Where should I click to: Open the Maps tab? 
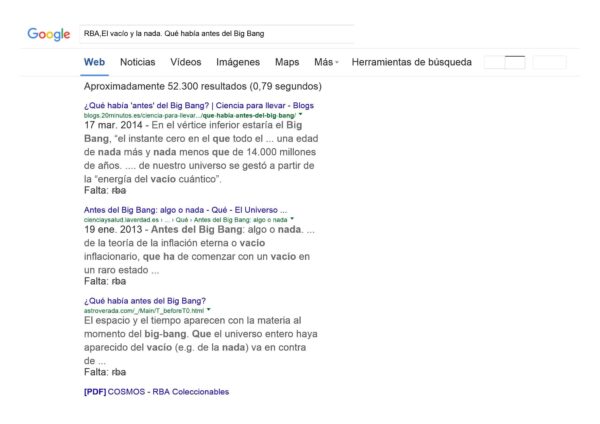(x=287, y=62)
